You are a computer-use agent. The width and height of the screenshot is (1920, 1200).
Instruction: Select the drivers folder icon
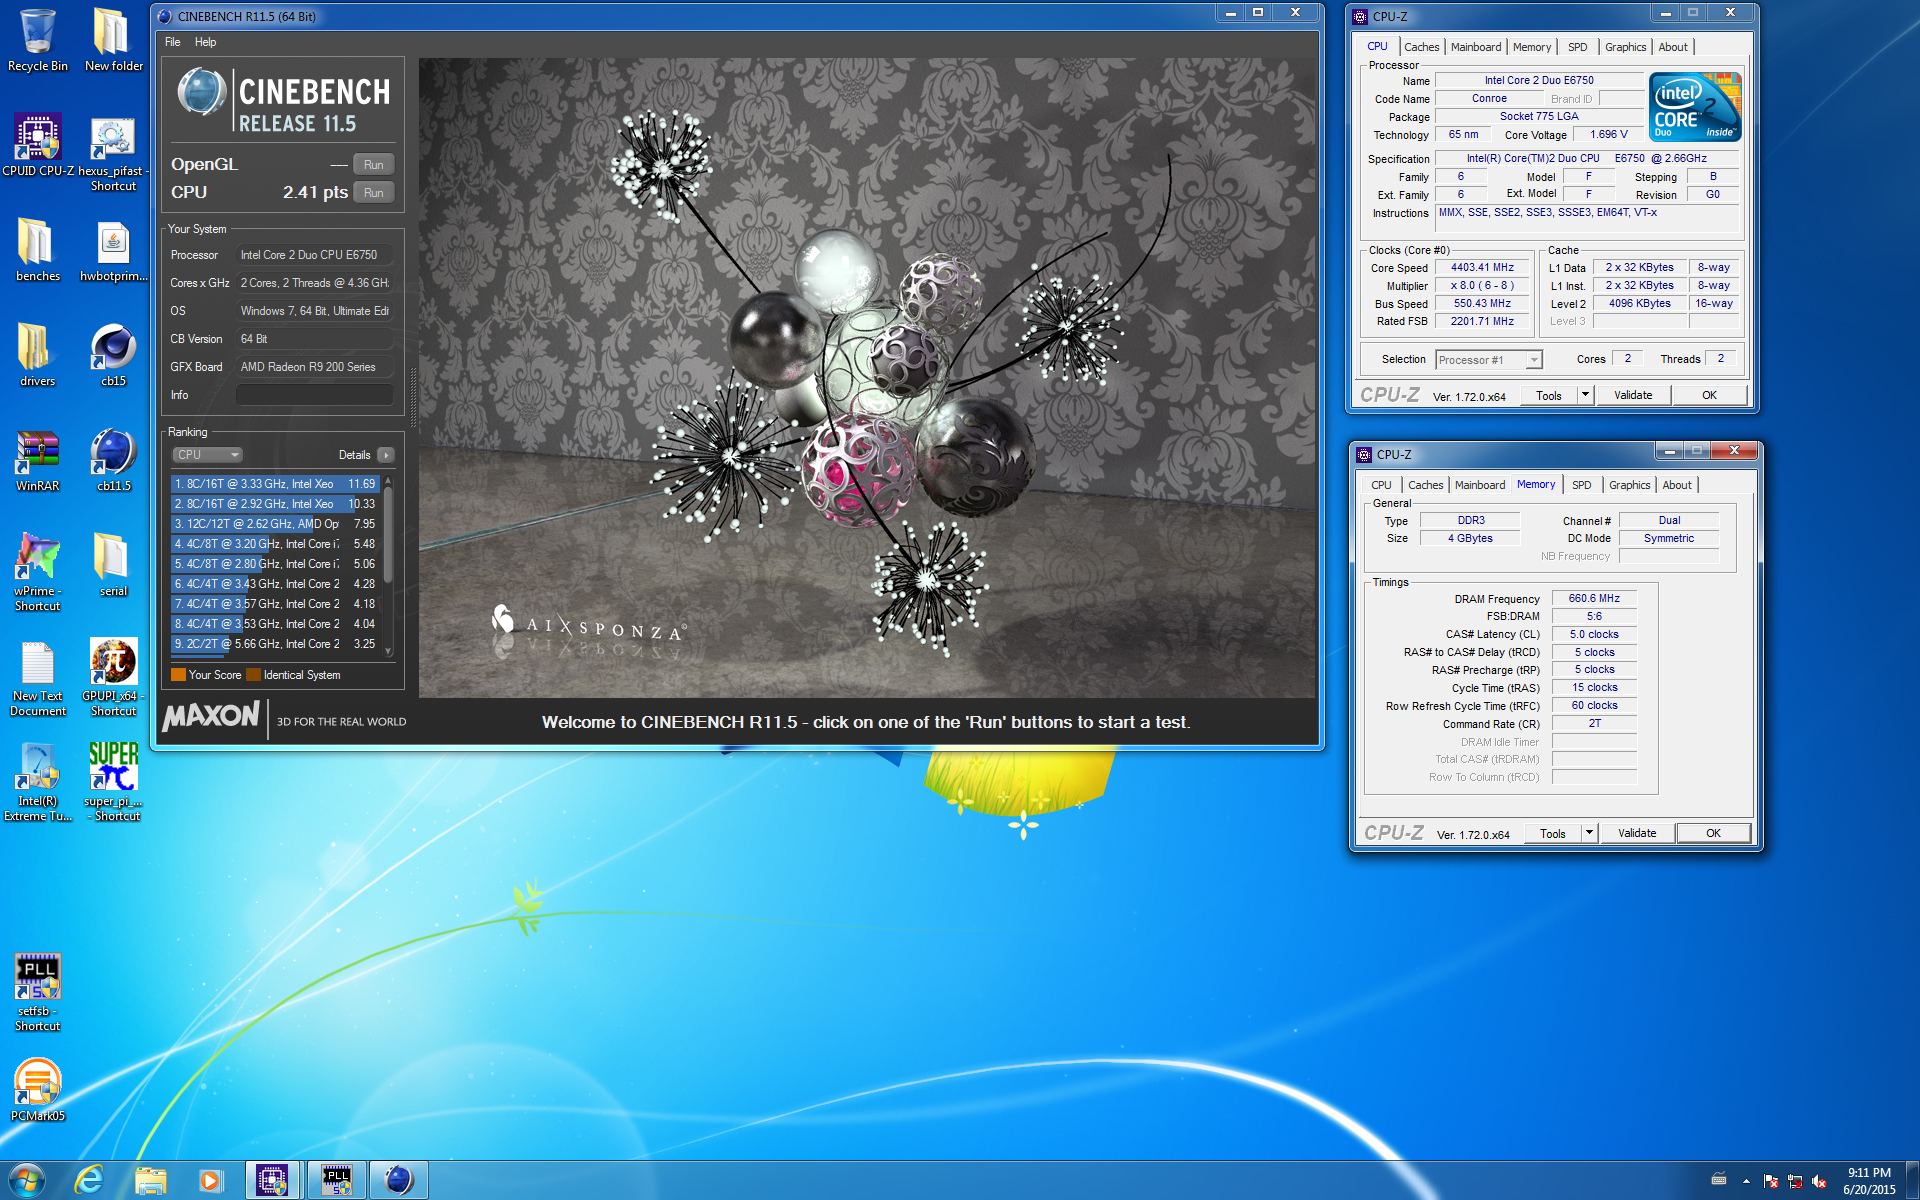pyautogui.click(x=37, y=355)
